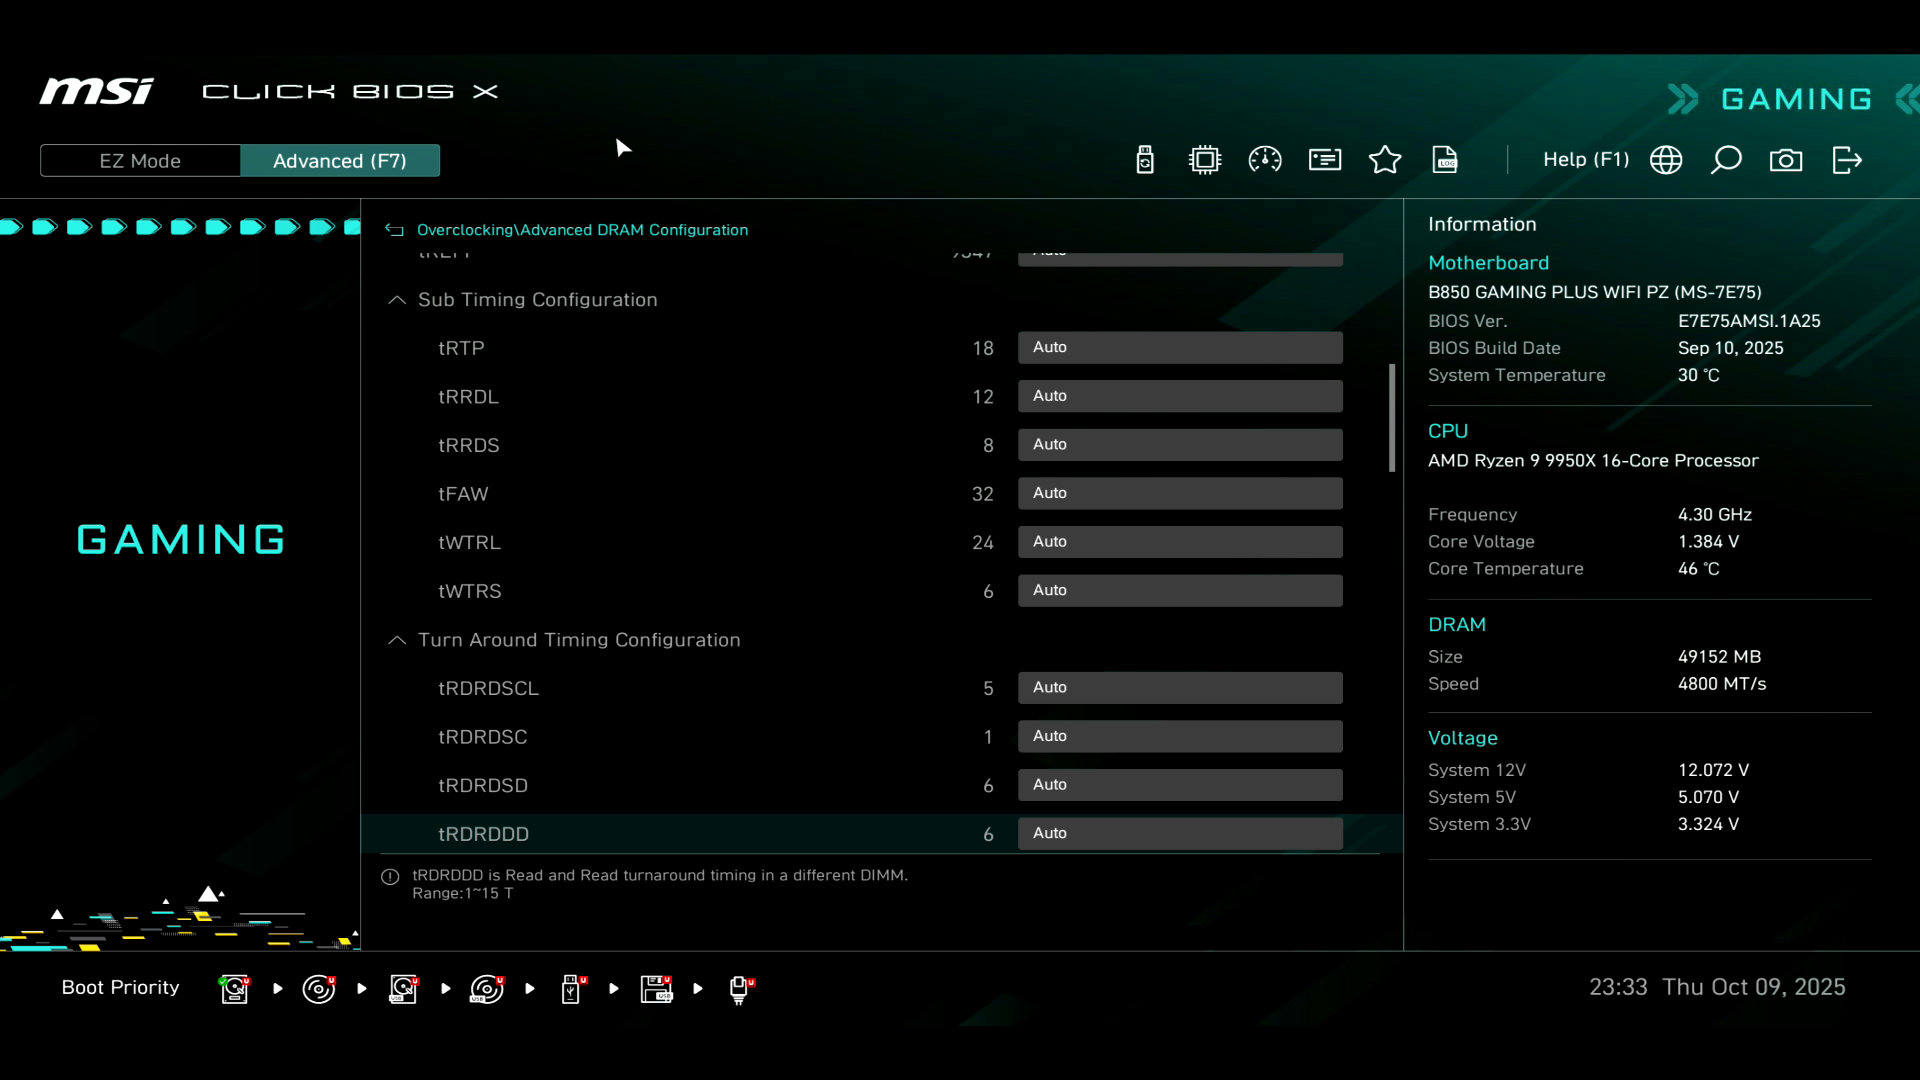Screen dimensions: 1920x1080
Task: Open the M-Flash USB update icon
Action: coord(1145,160)
